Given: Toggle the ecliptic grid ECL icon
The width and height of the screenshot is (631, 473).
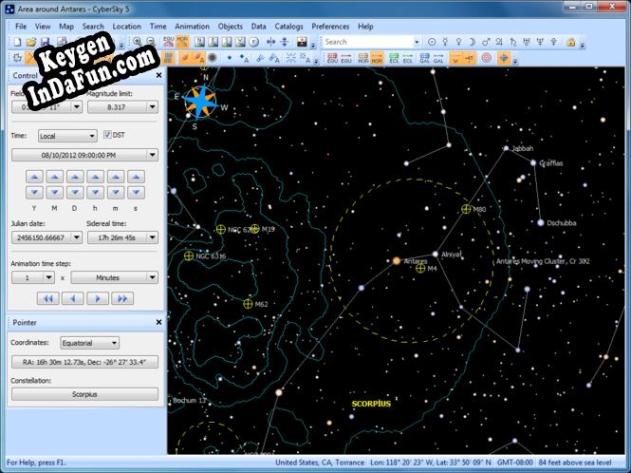Looking at the screenshot, I should click(x=394, y=58).
